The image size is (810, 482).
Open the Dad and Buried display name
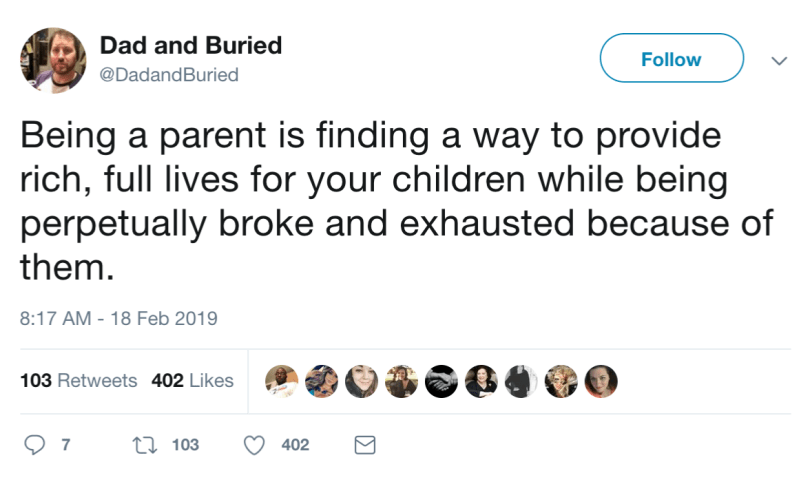tap(190, 46)
